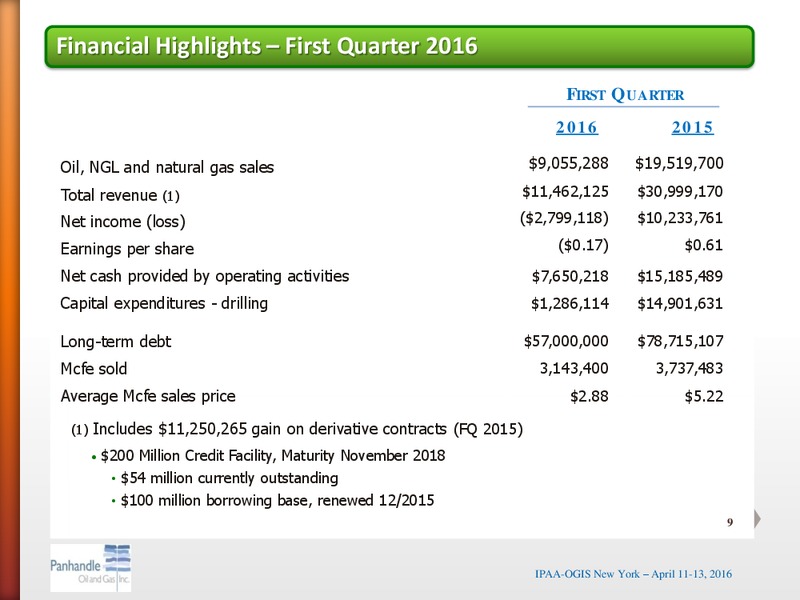Screen dimensions: 800x600
Task: Click the value ($2,799,118)
Action: [x=564, y=218]
